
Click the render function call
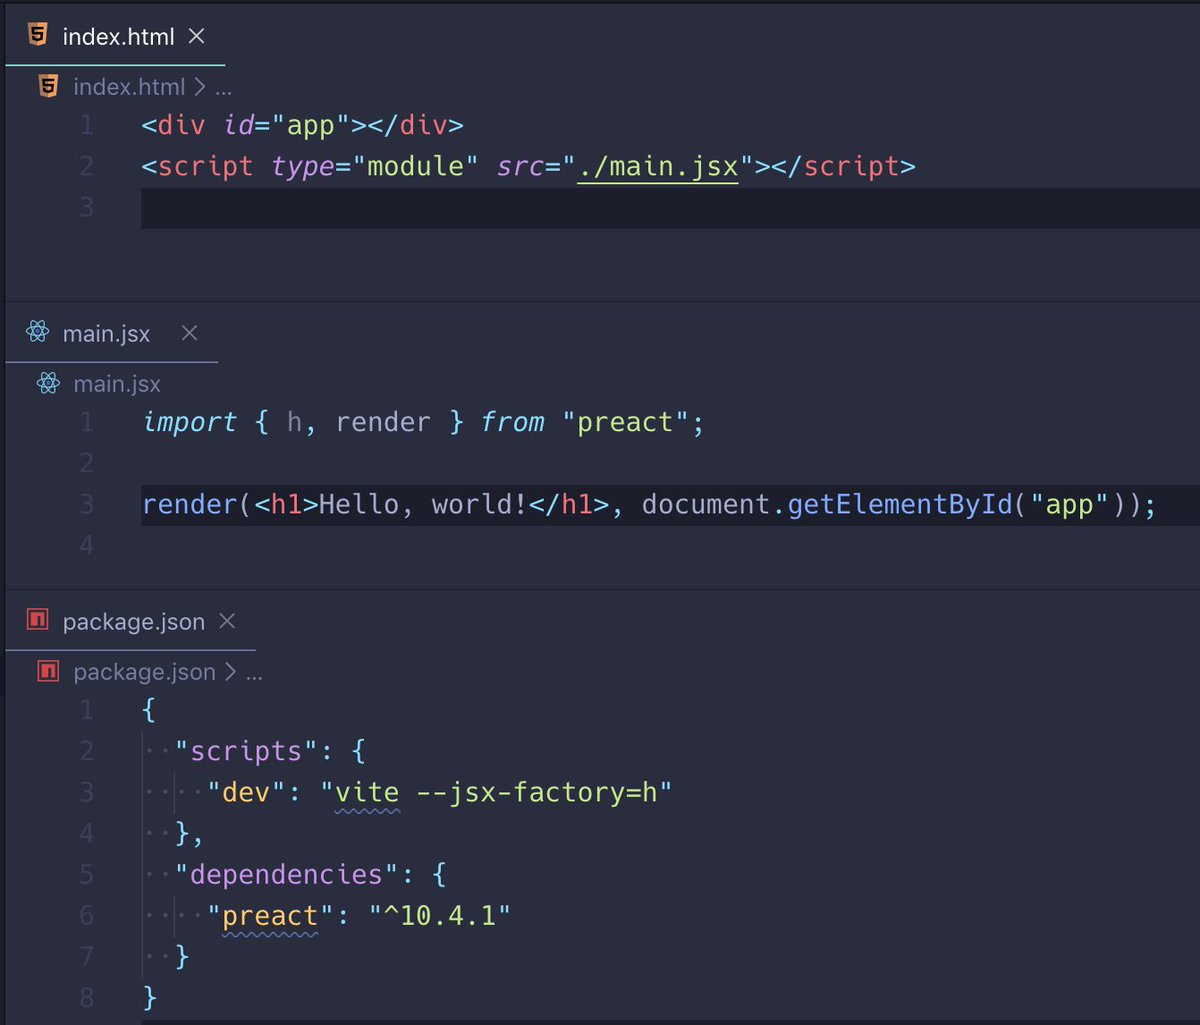pyautogui.click(x=190, y=504)
